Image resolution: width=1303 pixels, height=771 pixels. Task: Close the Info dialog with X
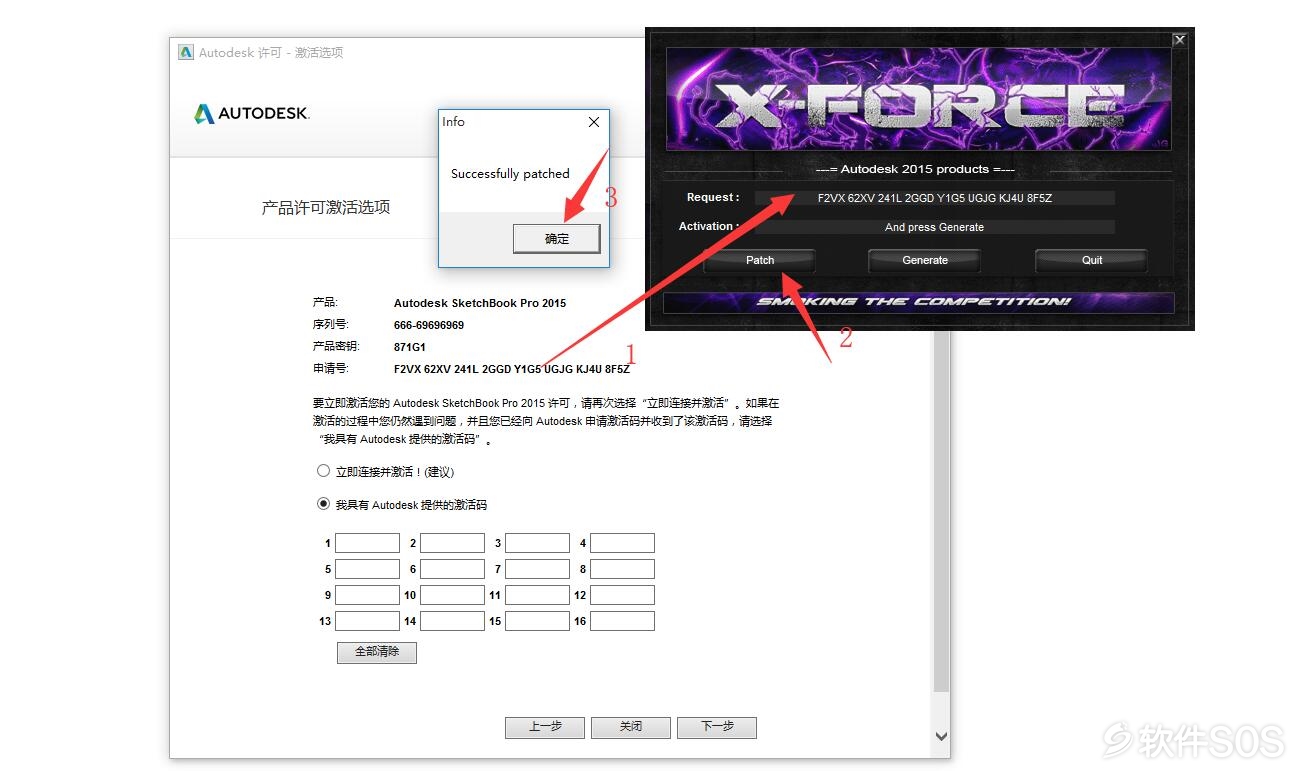pos(593,122)
